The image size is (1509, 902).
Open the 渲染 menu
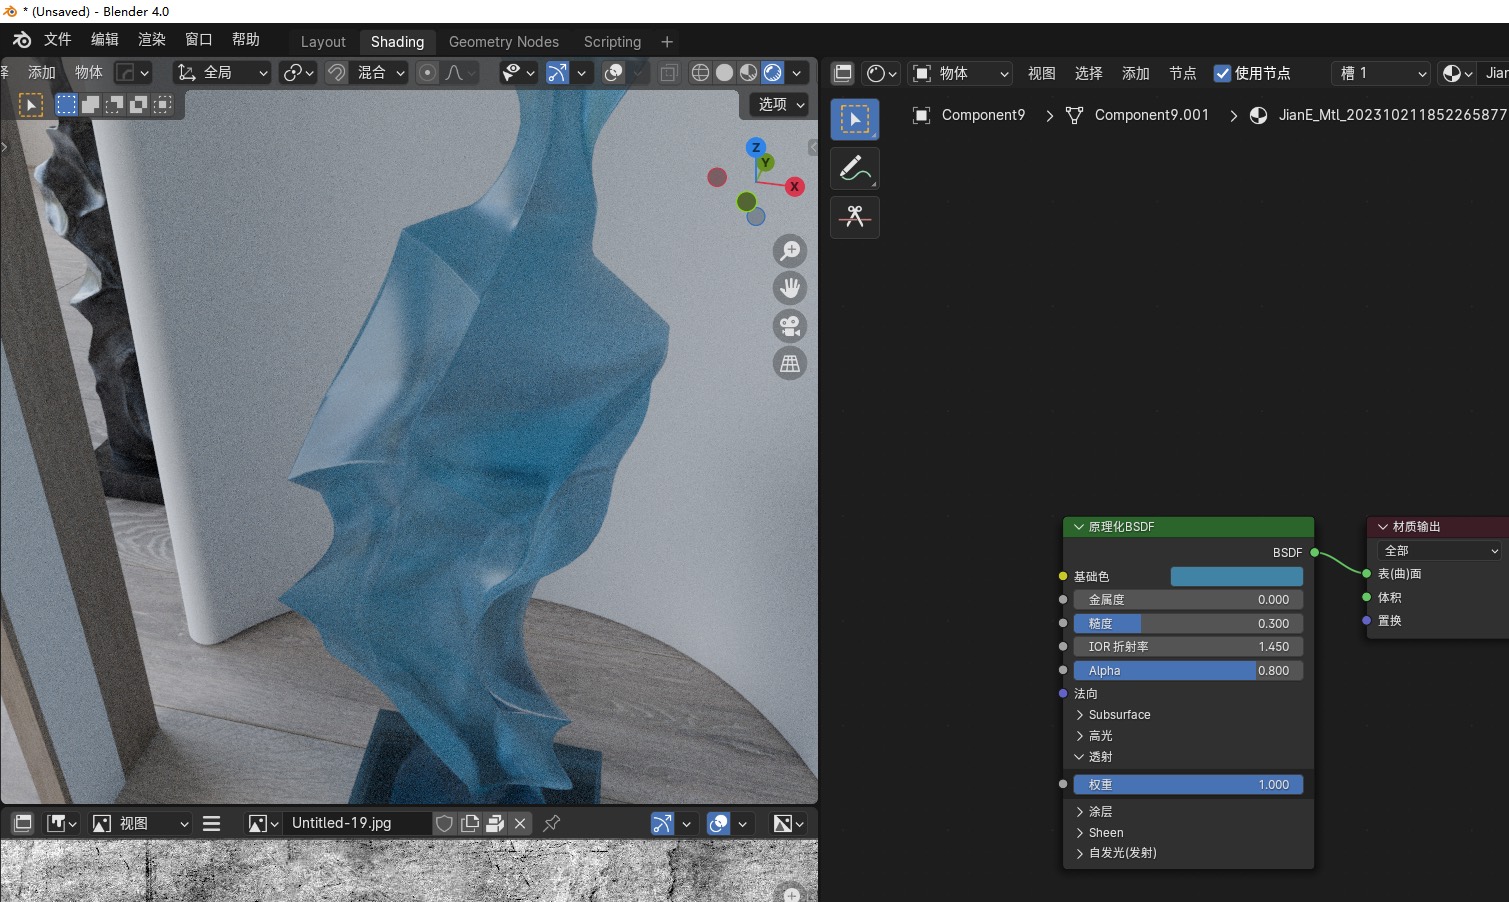coord(151,39)
